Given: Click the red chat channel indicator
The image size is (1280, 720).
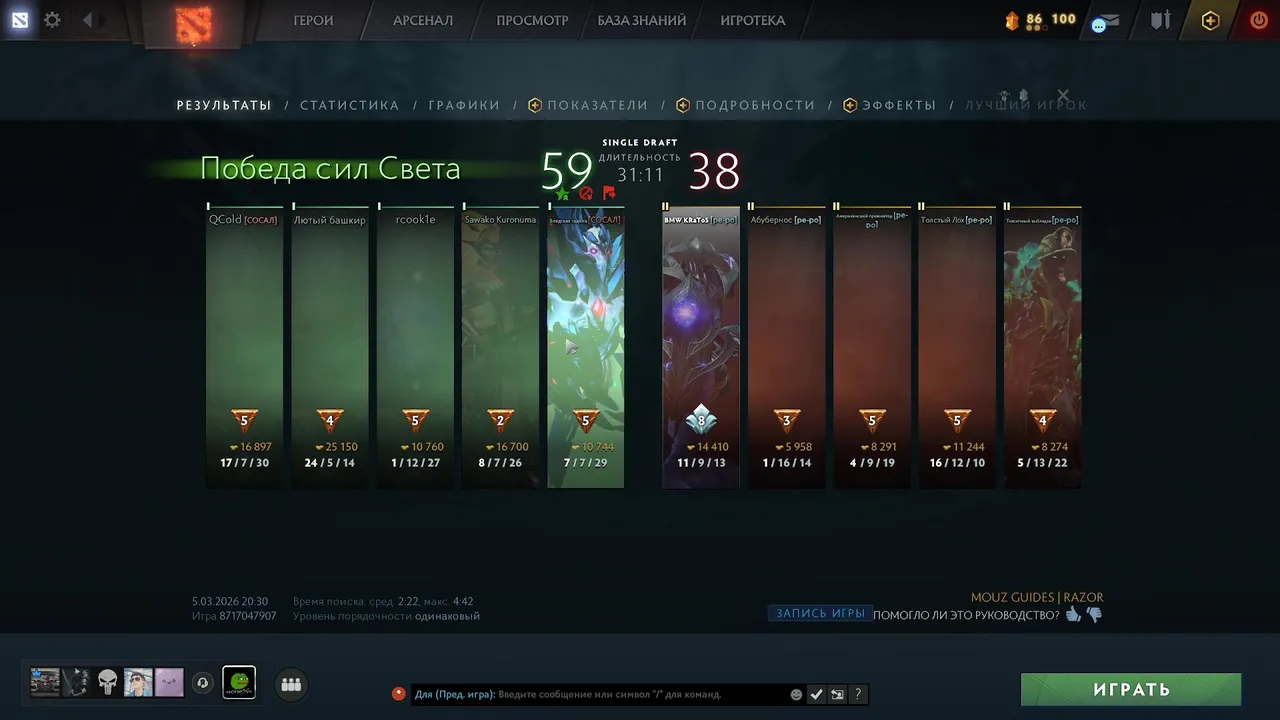Looking at the screenshot, I should click(398, 693).
